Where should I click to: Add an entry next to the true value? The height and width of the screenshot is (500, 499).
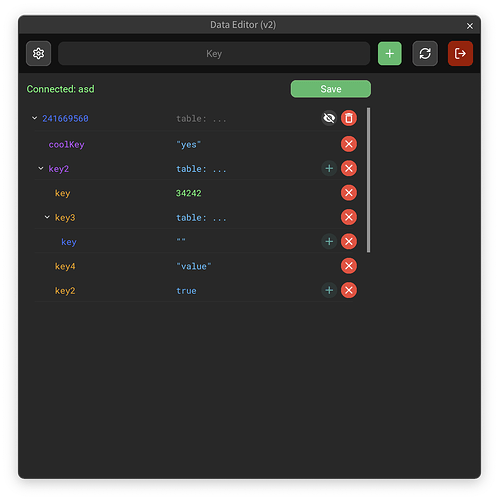tap(329, 290)
